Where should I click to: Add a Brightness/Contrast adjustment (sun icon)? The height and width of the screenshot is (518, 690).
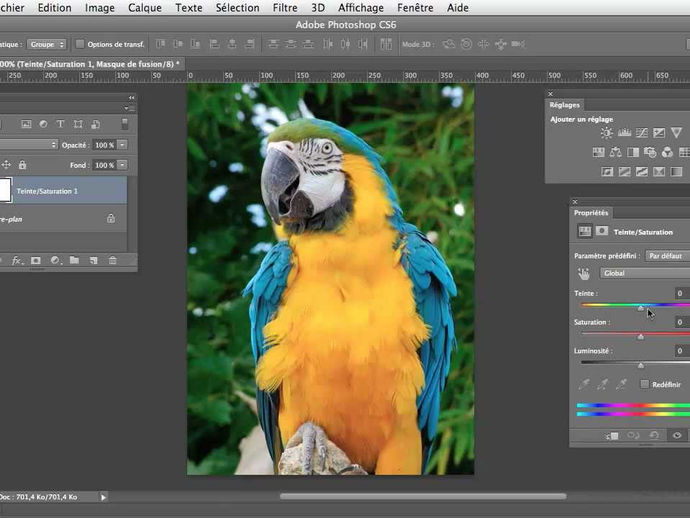607,133
